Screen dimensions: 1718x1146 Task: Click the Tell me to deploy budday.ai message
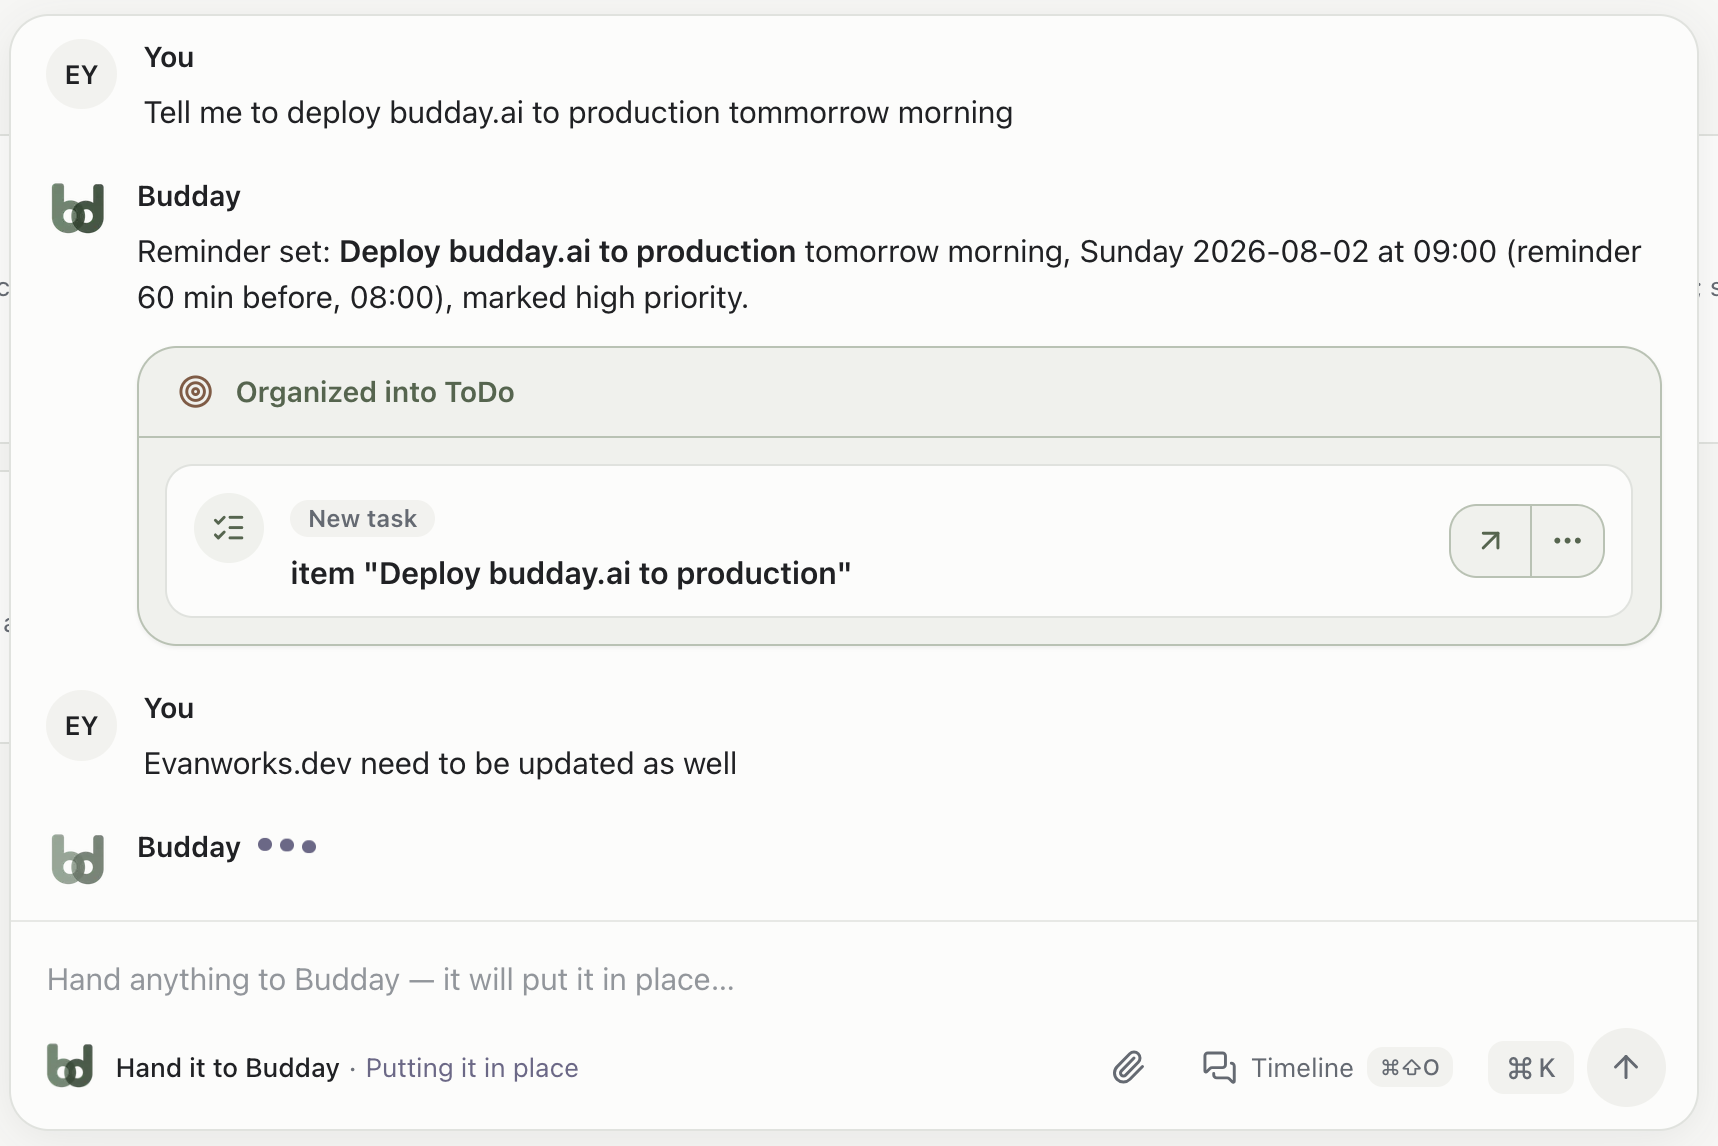[x=578, y=113]
